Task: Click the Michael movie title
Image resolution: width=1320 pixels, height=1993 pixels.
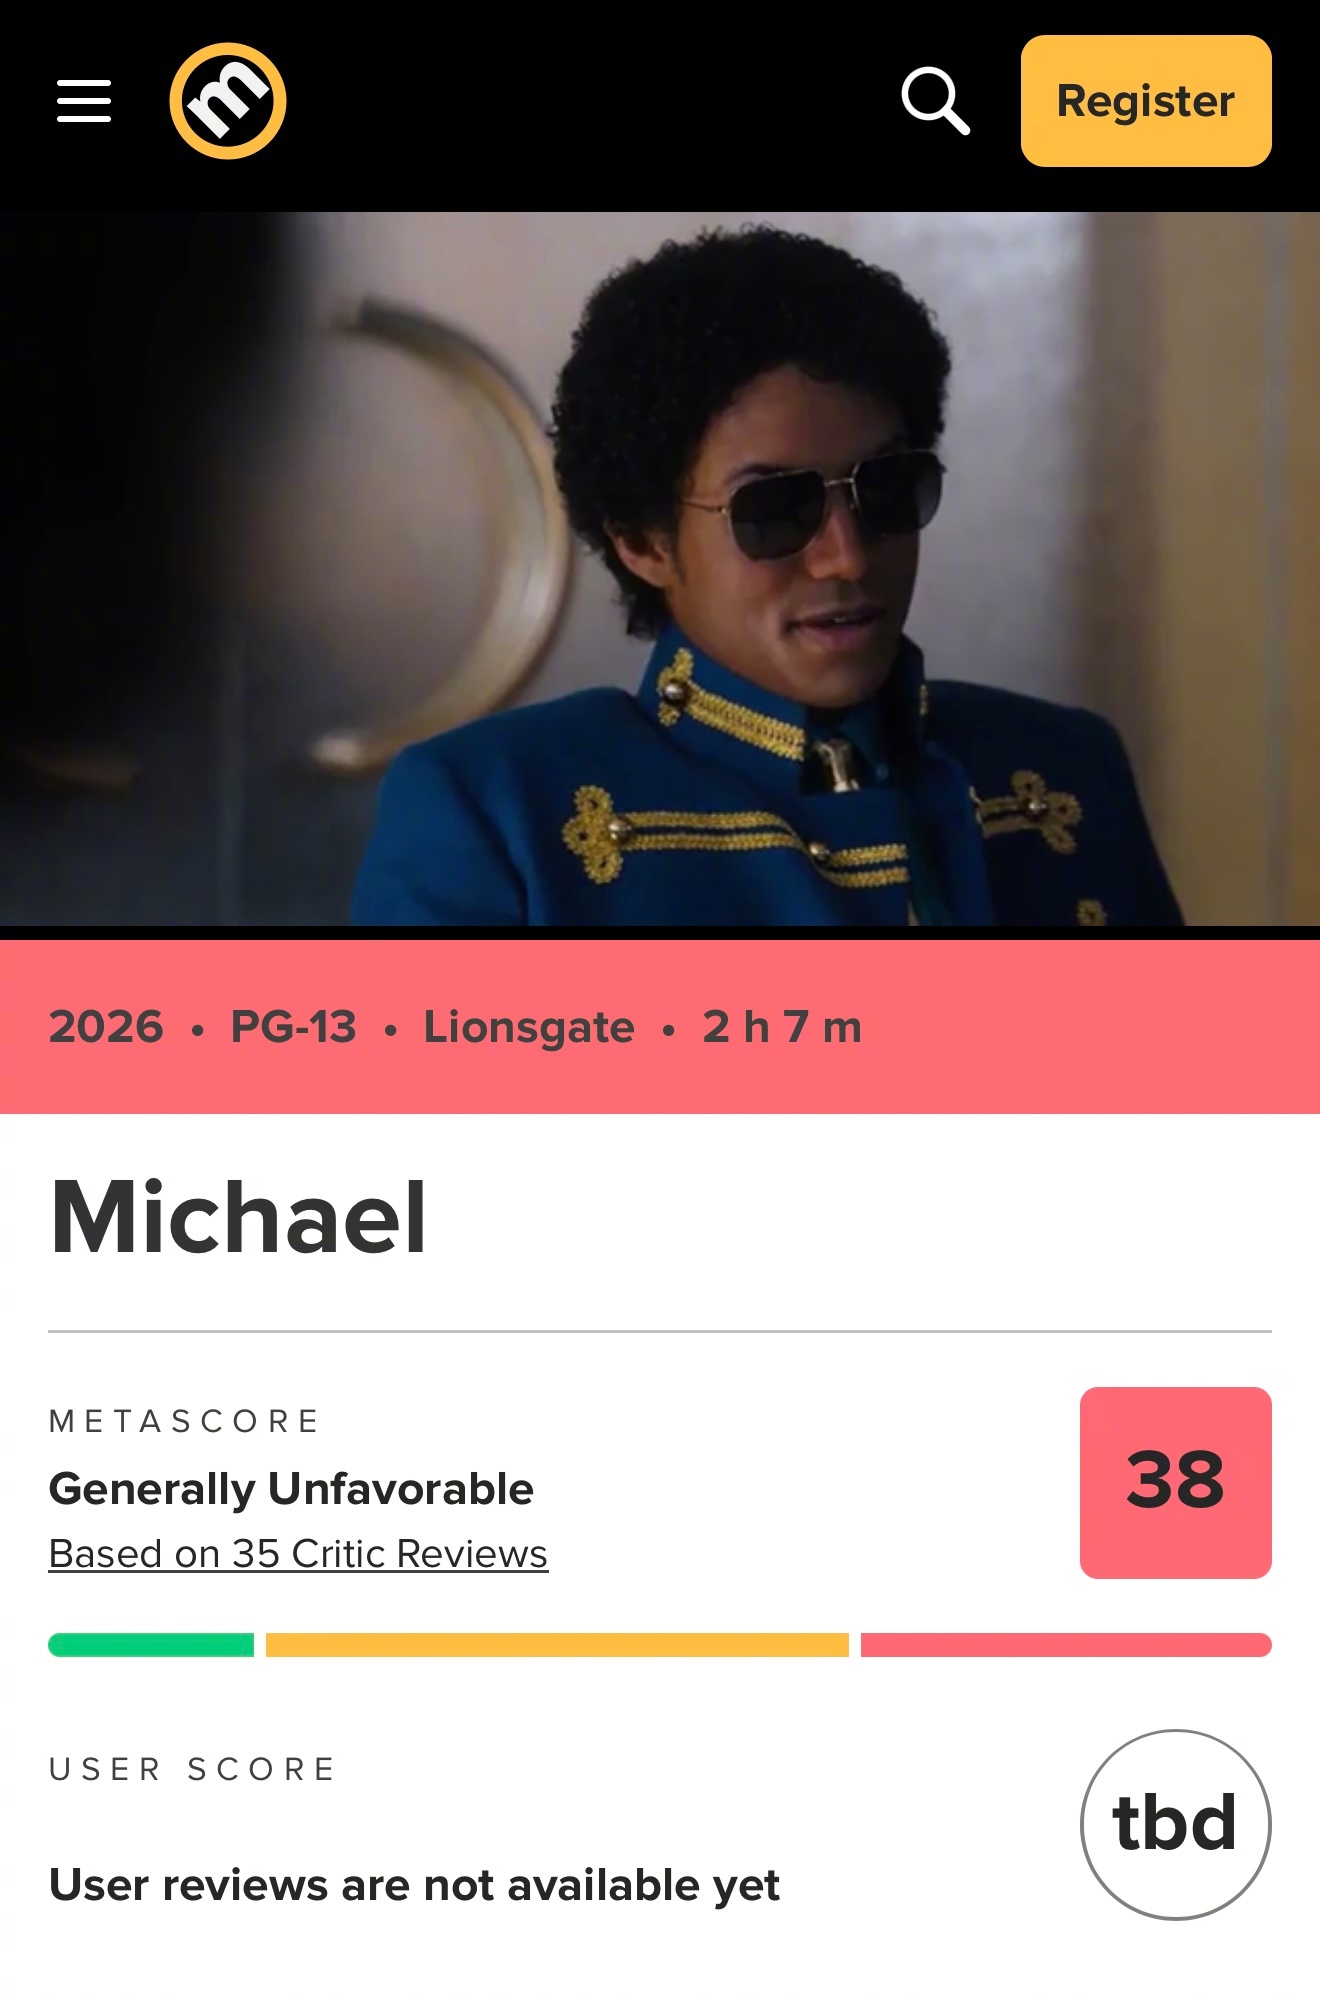Action: (x=239, y=1216)
